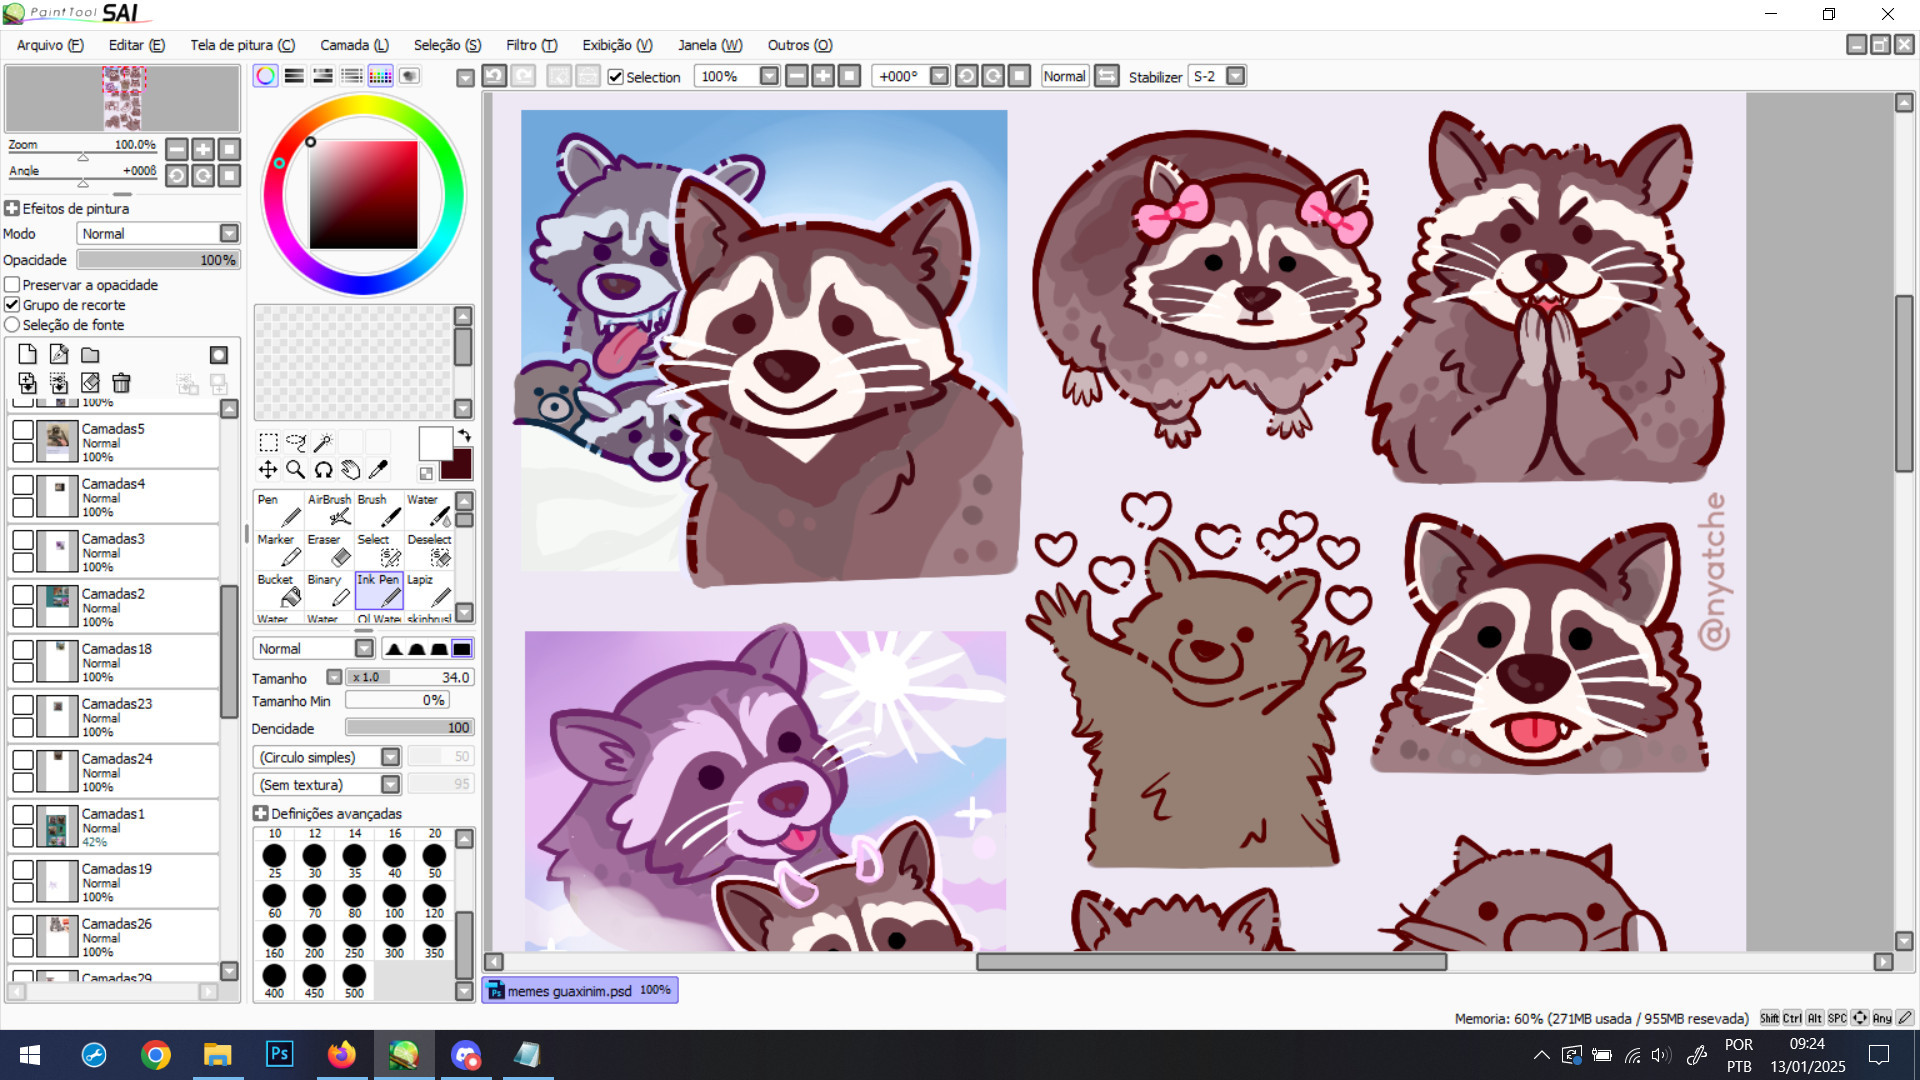Select the rotate canvas tool
Viewport: 1920px width, 1080px height.
[x=323, y=469]
